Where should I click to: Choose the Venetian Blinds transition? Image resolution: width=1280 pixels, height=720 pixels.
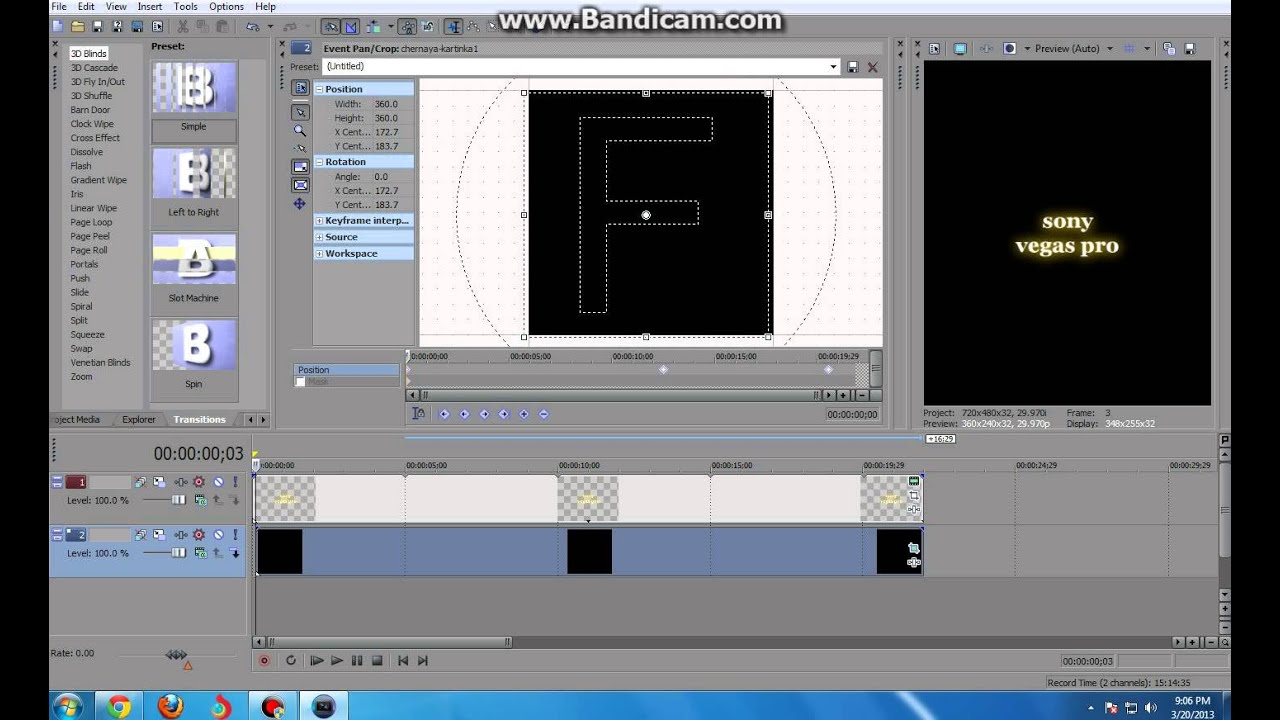click(100, 363)
